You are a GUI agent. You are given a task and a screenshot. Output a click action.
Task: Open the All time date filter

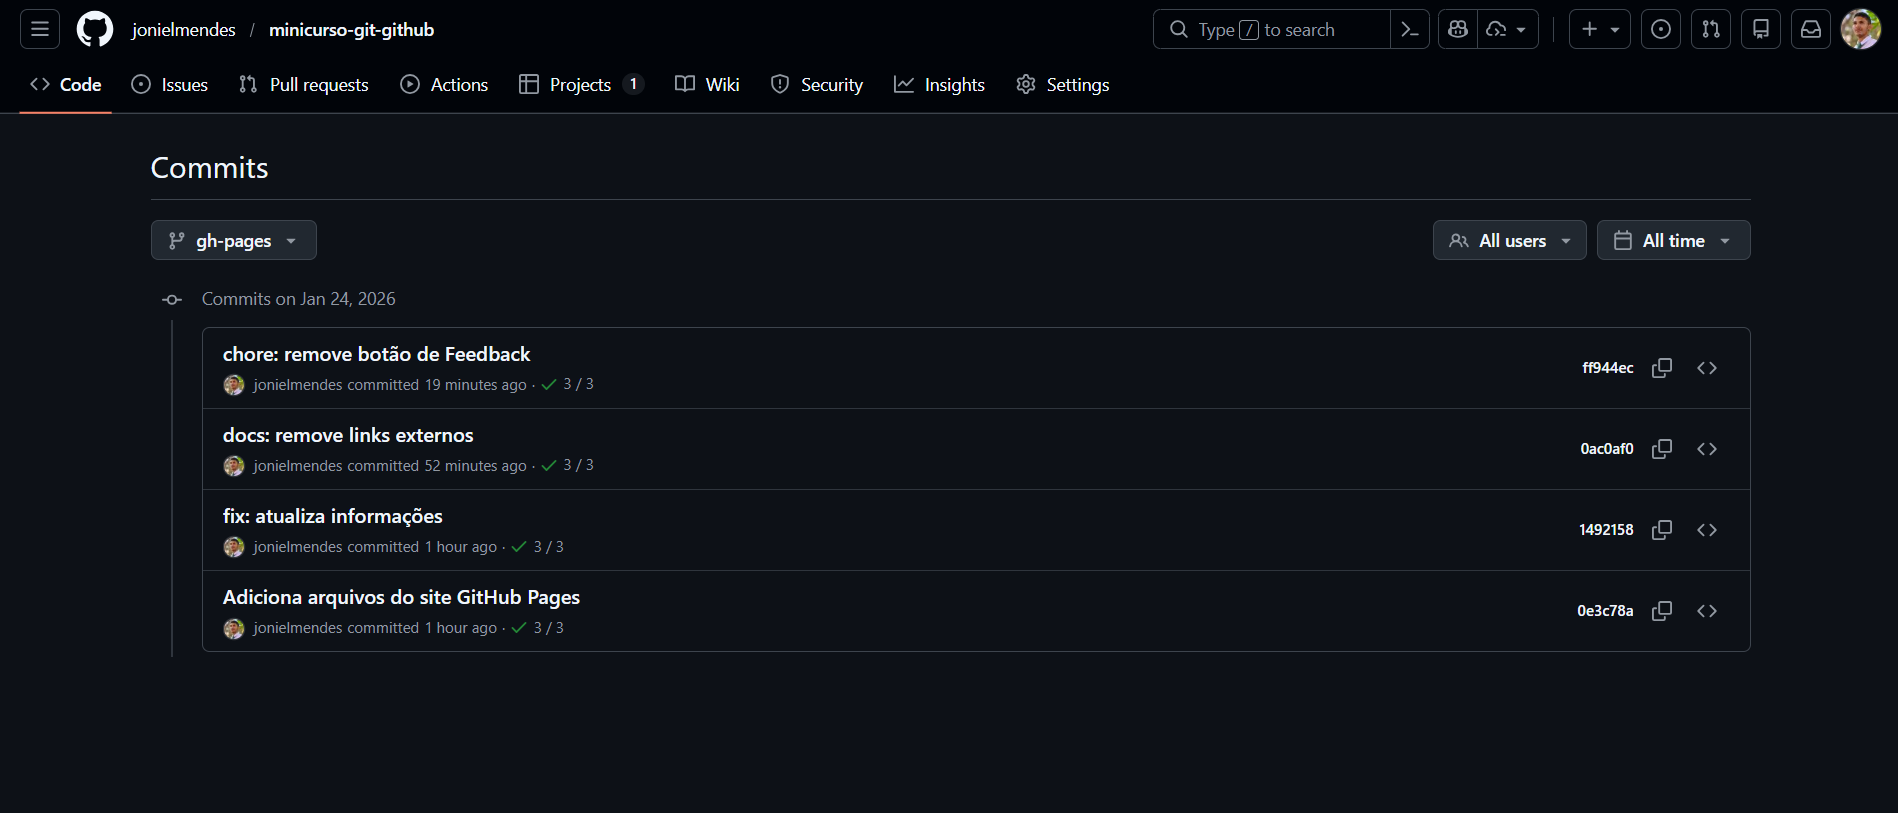click(1672, 240)
